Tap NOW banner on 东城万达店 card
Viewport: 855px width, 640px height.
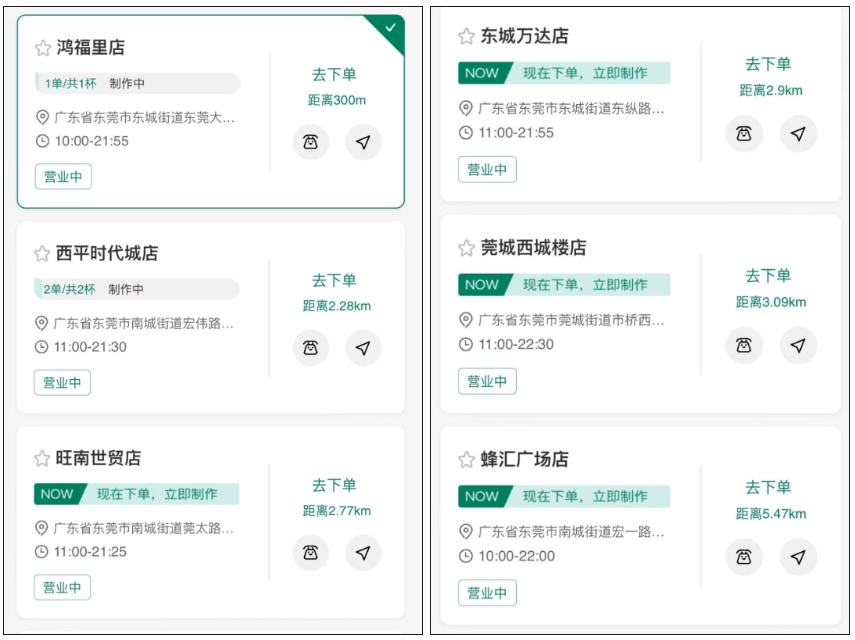[x=564, y=73]
